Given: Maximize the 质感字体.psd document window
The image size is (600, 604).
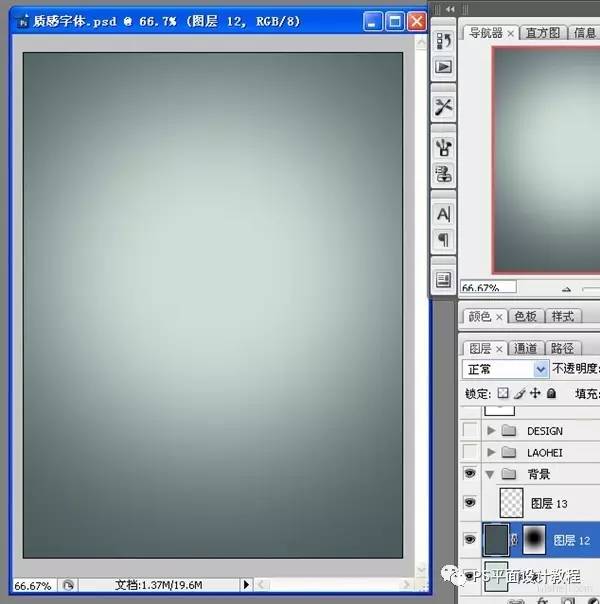Looking at the screenshot, I should (394, 21).
